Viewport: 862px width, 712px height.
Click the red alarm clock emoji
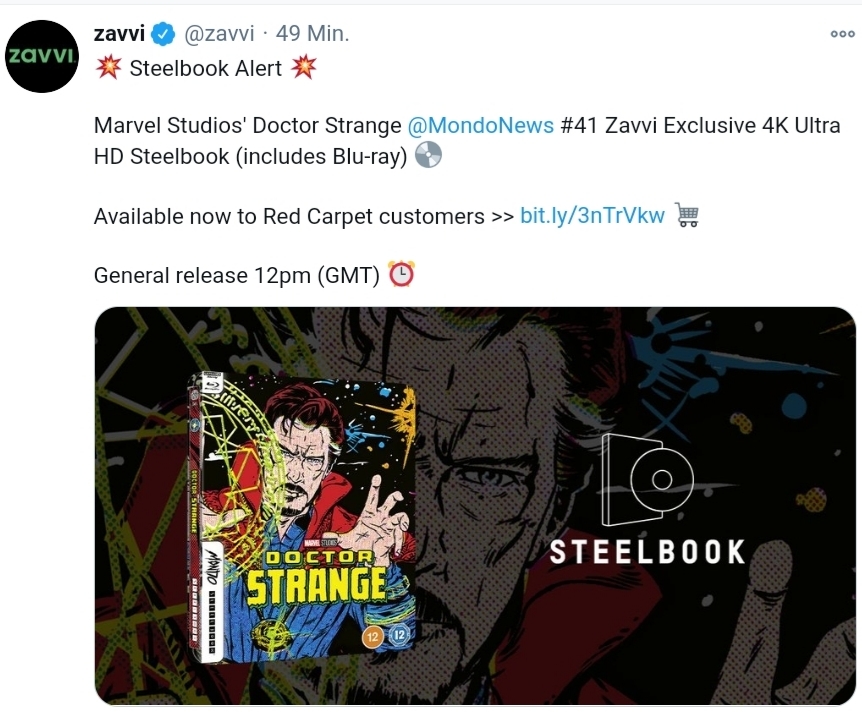coord(401,274)
